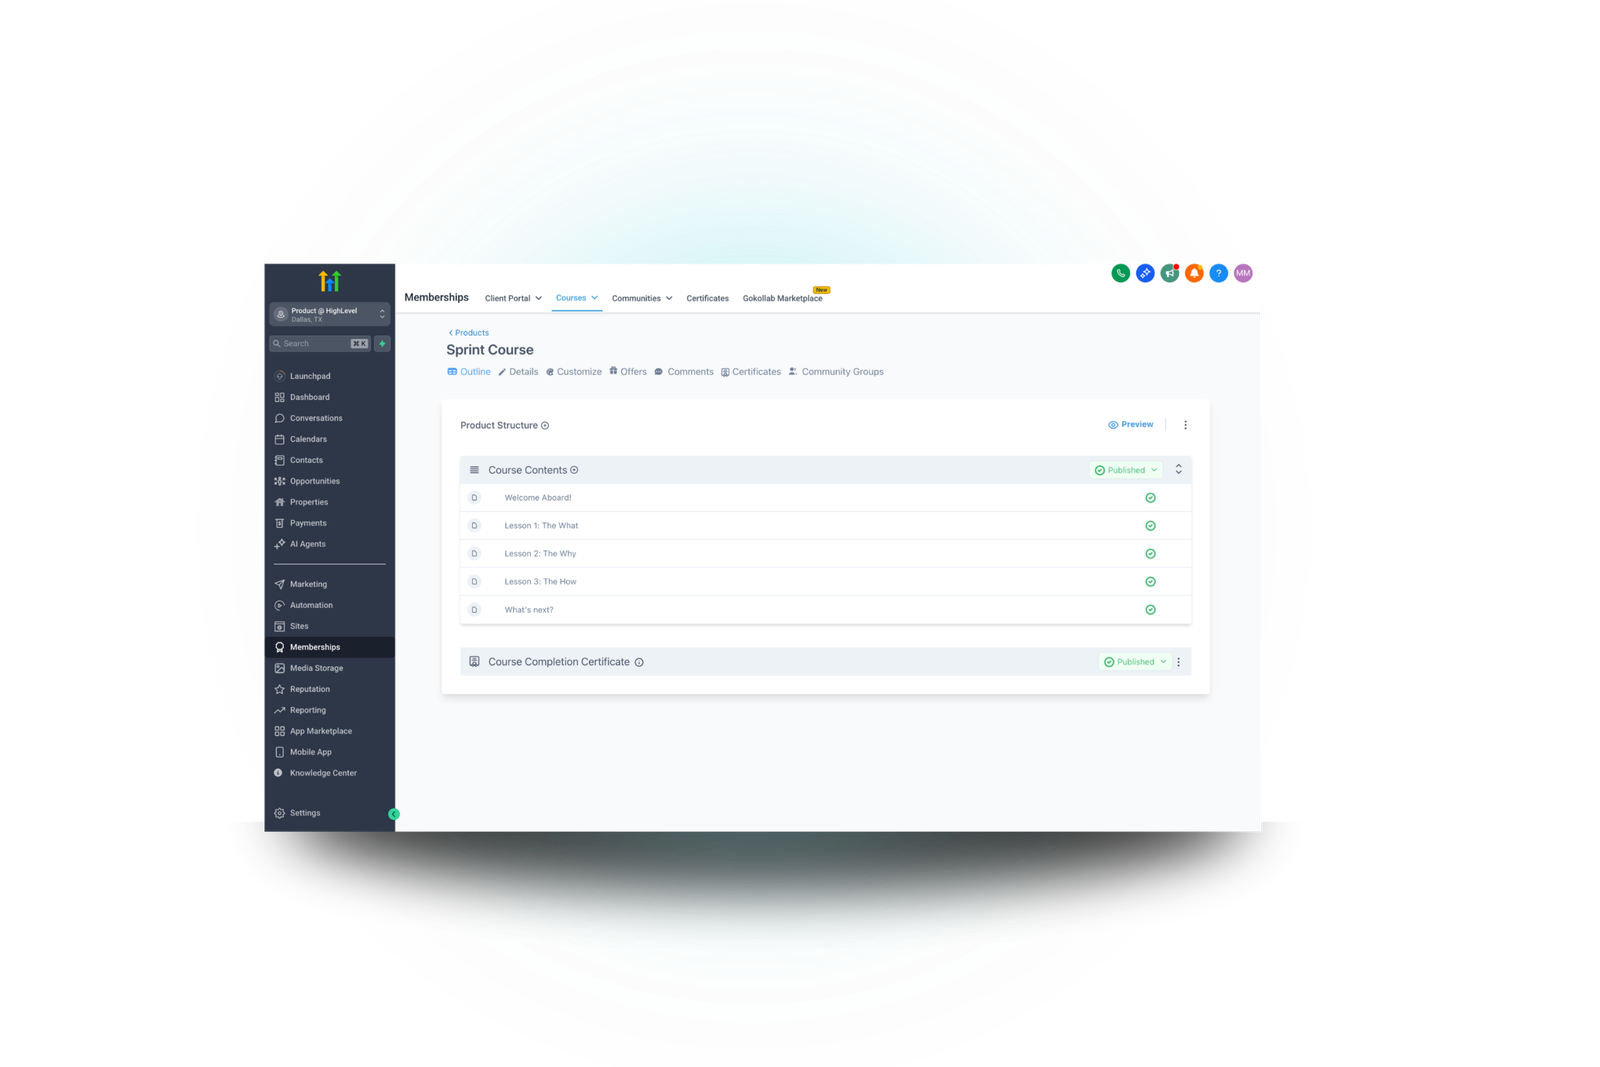Go back to Products link

(x=469, y=333)
